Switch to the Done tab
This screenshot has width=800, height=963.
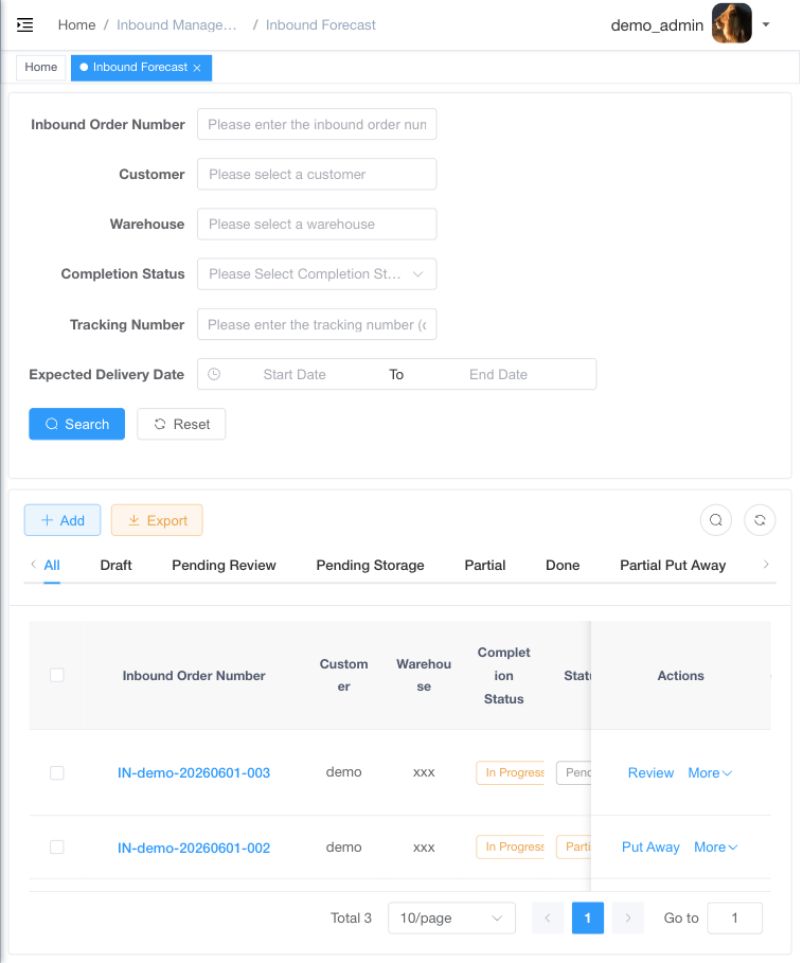click(x=562, y=565)
